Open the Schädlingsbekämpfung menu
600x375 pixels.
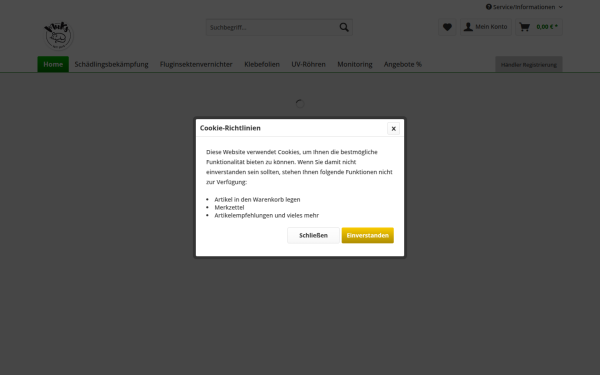tap(111, 64)
